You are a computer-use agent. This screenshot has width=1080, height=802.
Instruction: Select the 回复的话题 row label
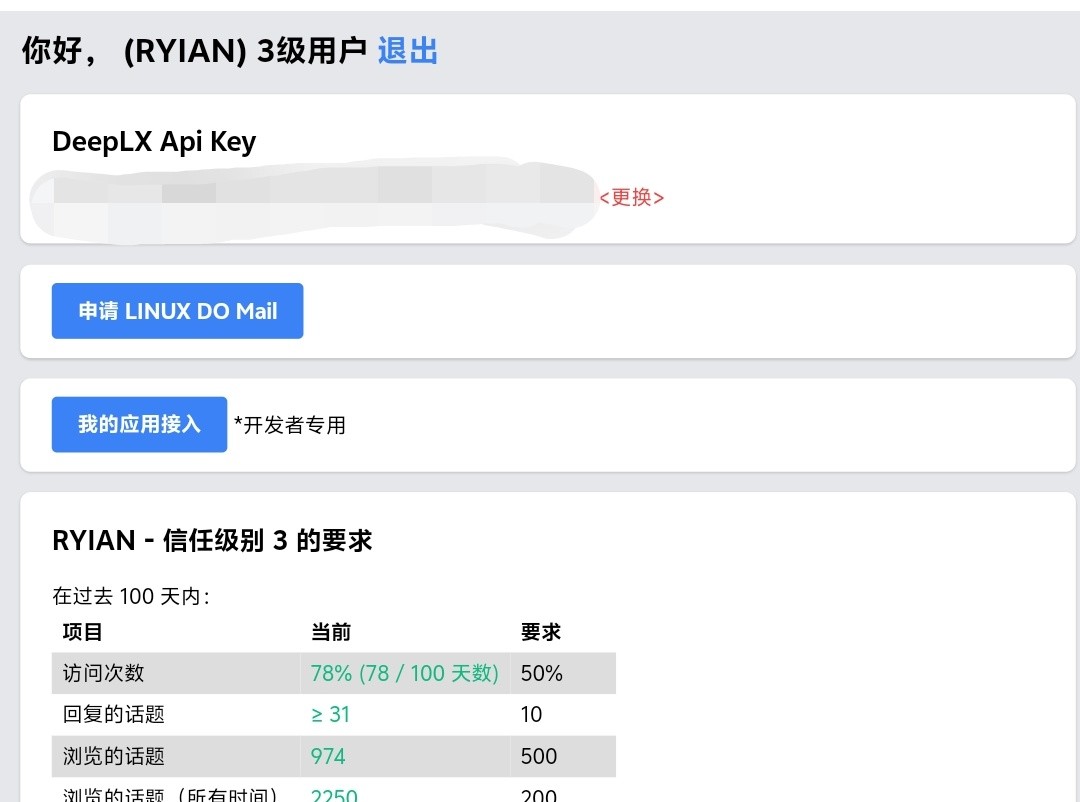point(114,714)
